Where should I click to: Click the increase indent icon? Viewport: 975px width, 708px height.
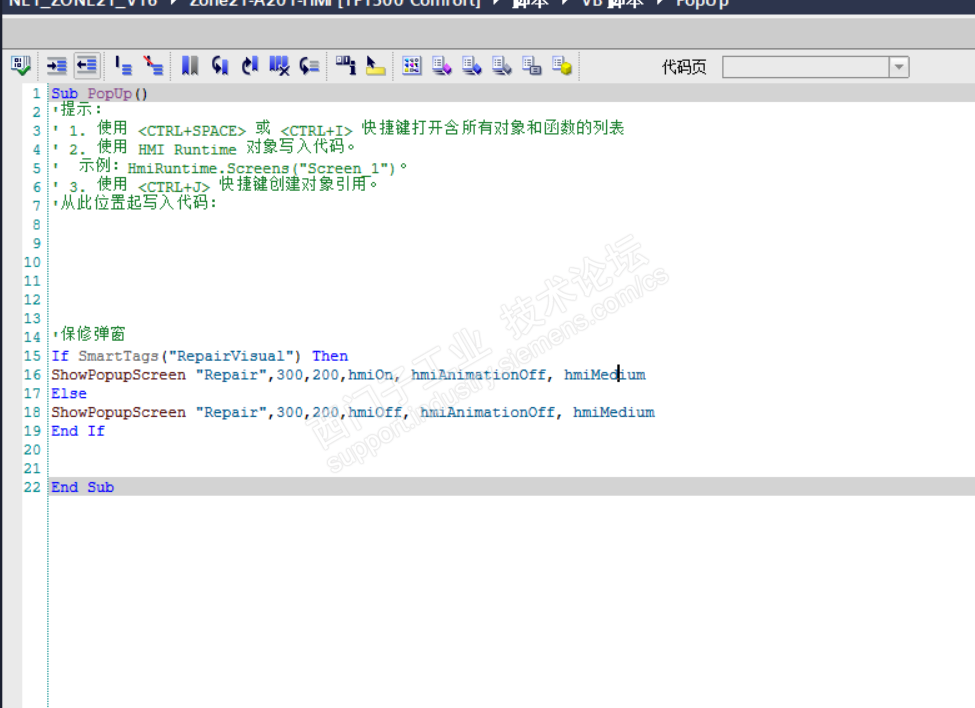pyautogui.click(x=57, y=65)
